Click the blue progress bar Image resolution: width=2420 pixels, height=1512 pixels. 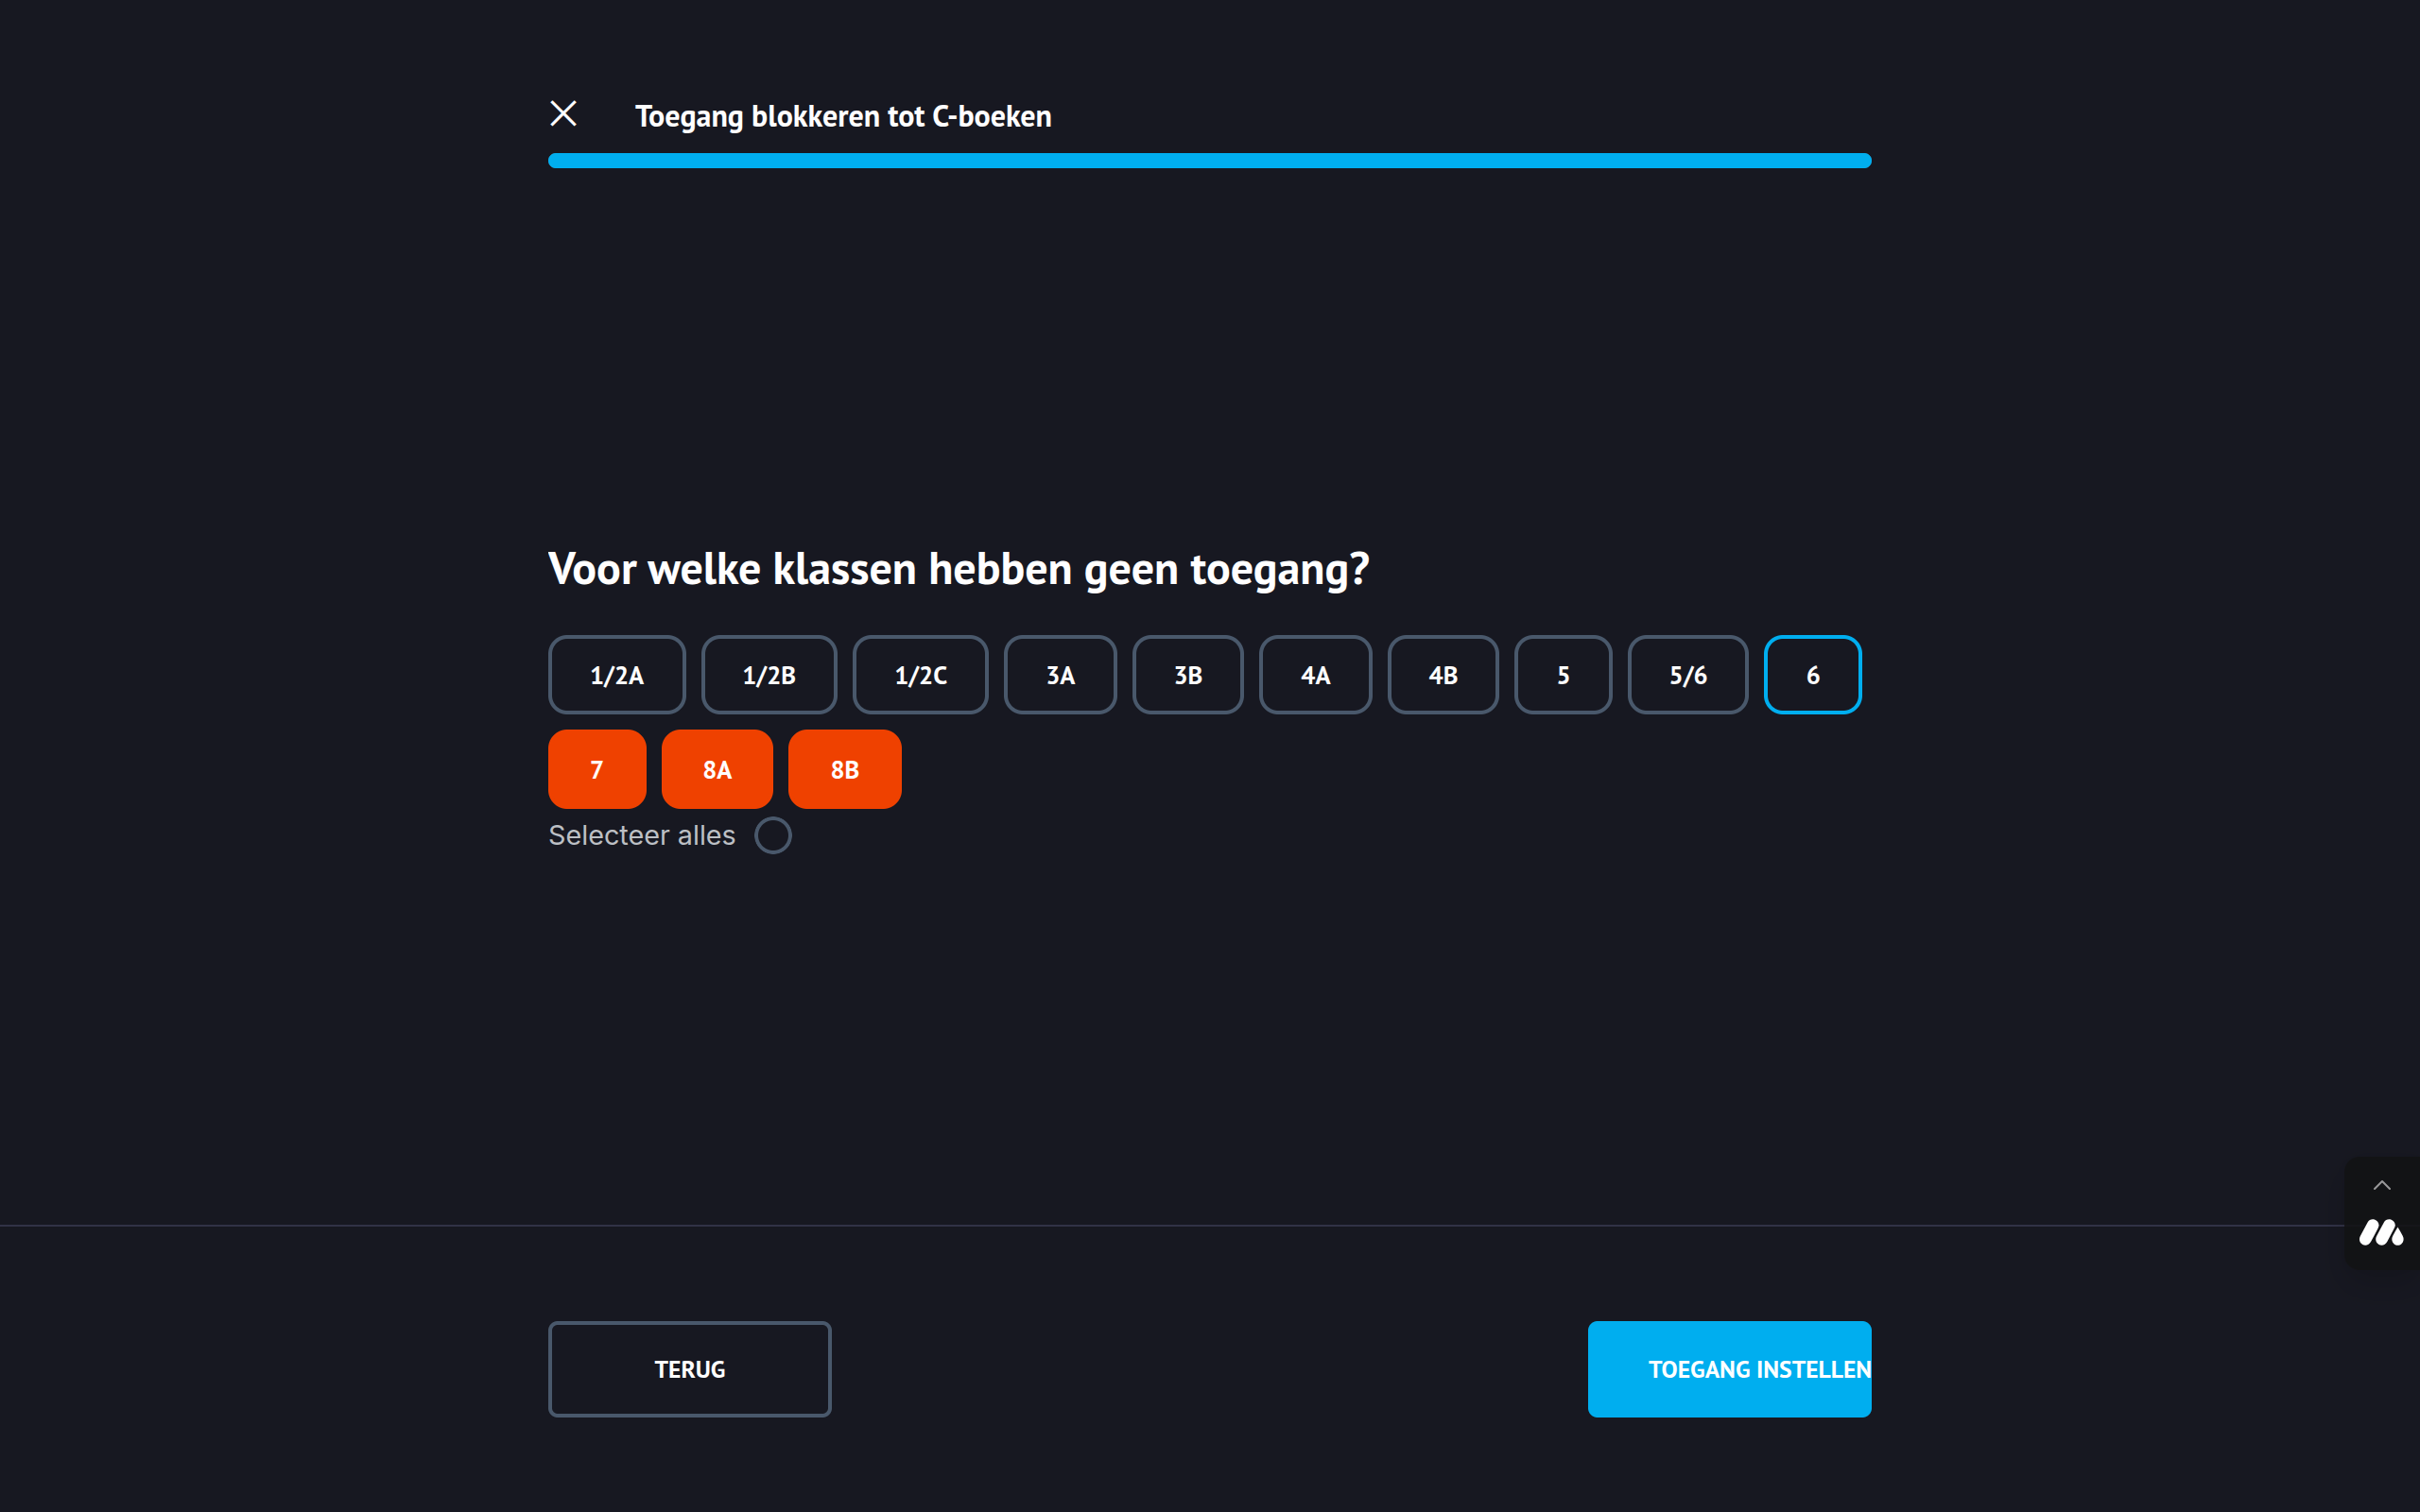coord(1209,161)
